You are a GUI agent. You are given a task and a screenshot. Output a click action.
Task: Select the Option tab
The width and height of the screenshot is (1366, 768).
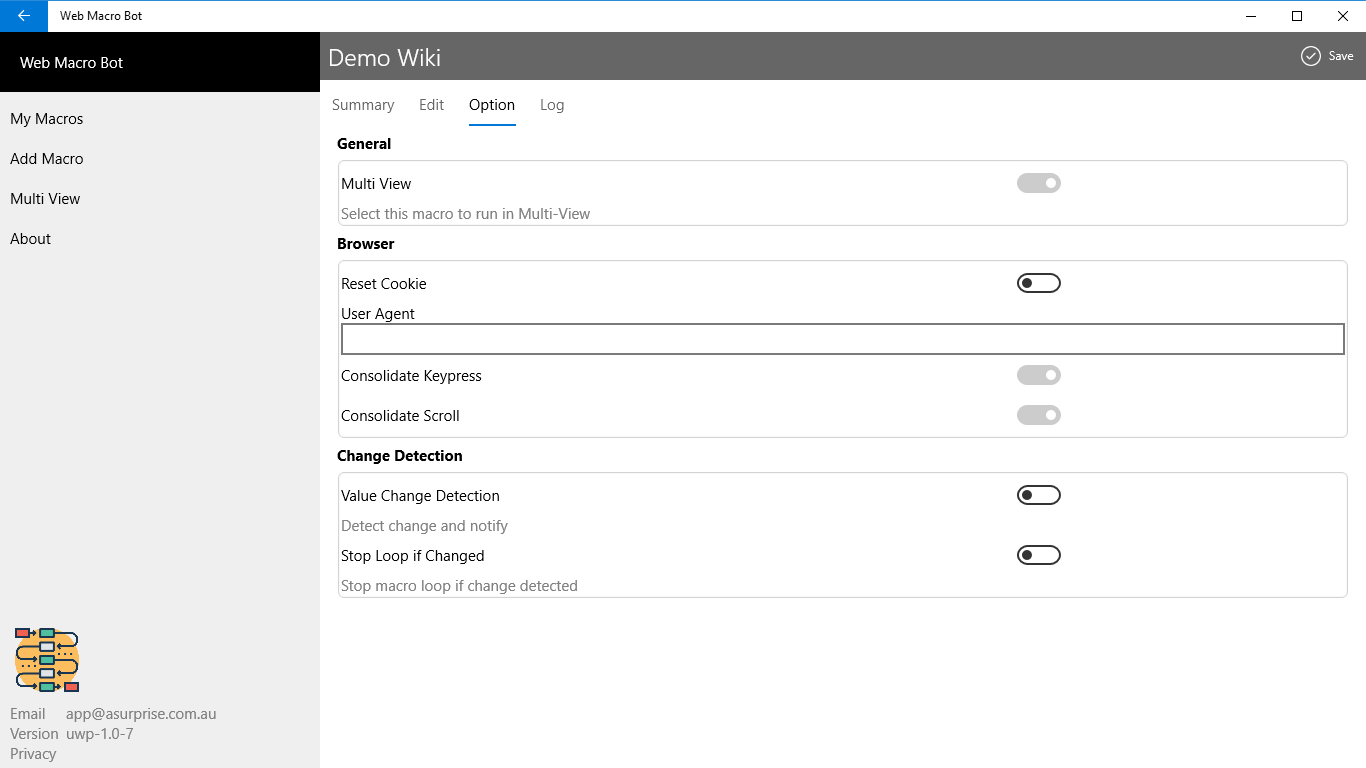click(x=492, y=105)
